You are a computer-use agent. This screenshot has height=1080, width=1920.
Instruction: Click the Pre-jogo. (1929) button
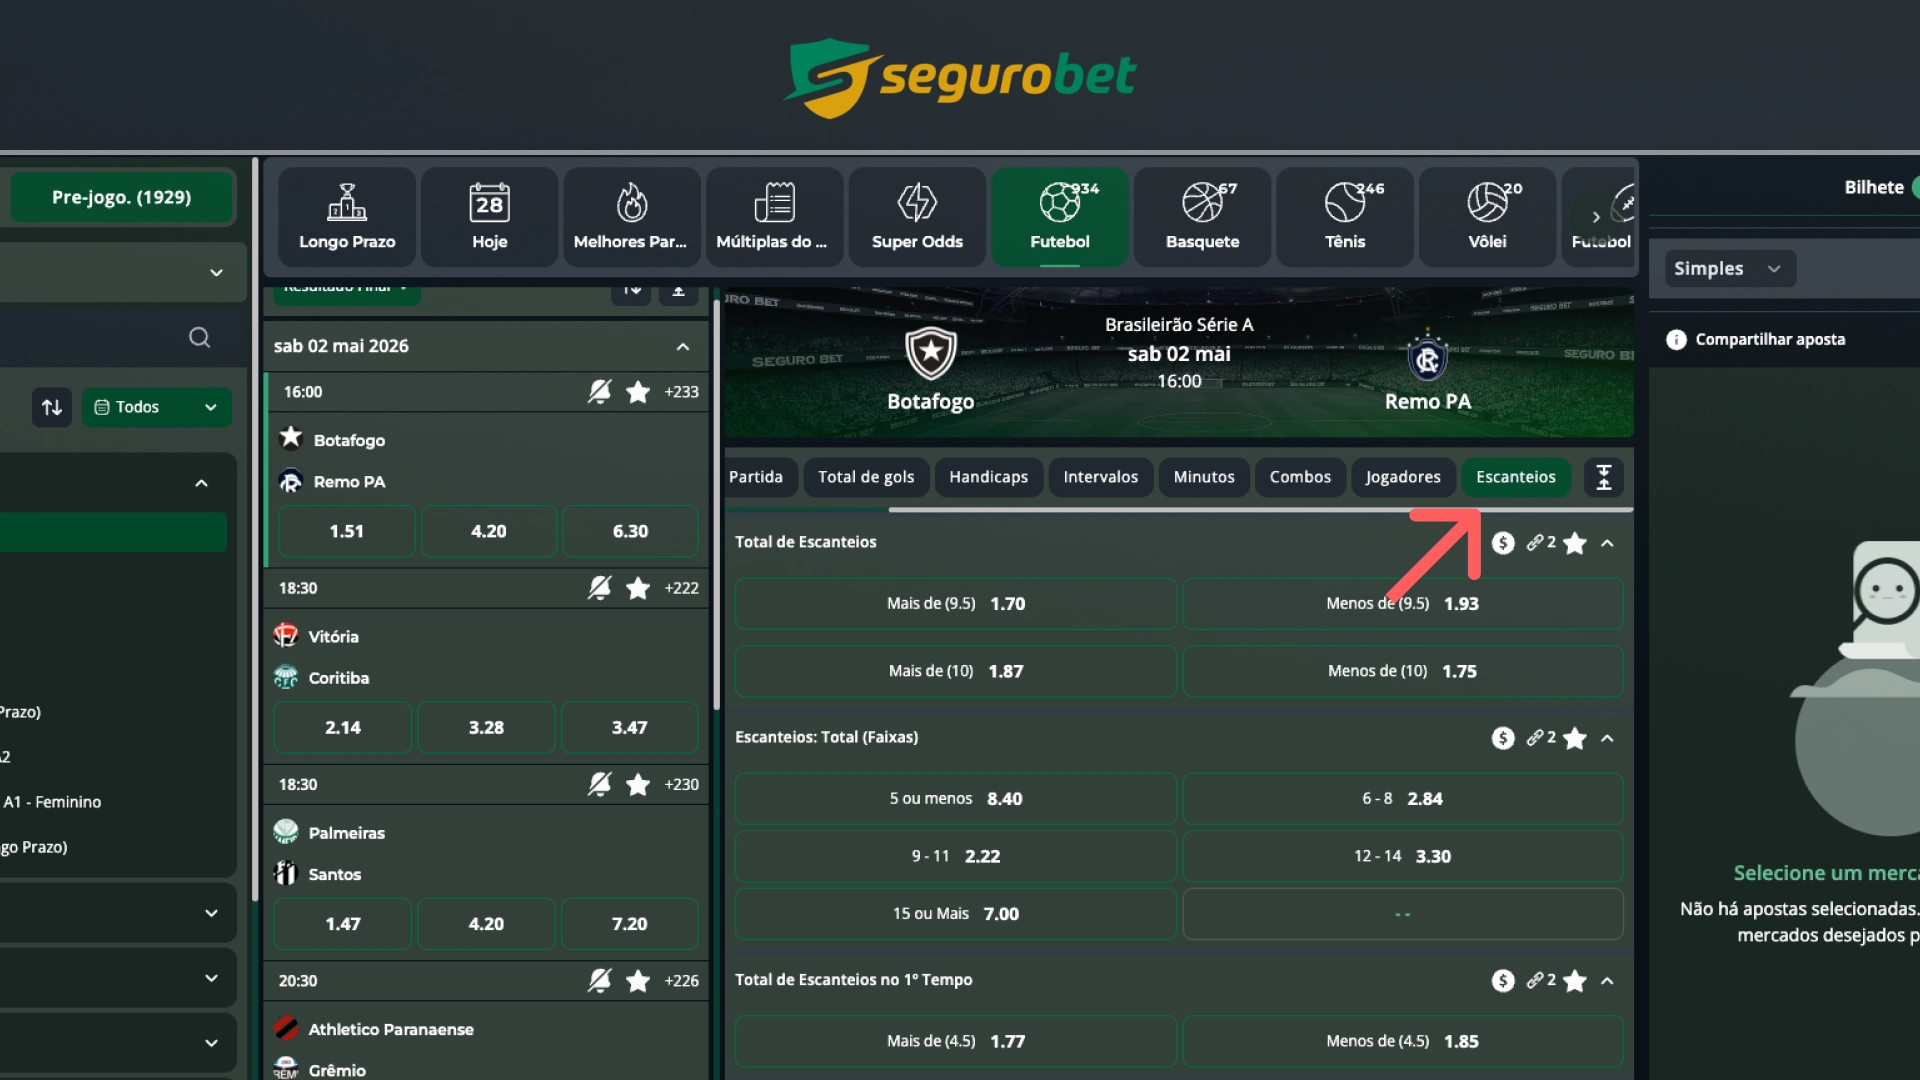(121, 197)
